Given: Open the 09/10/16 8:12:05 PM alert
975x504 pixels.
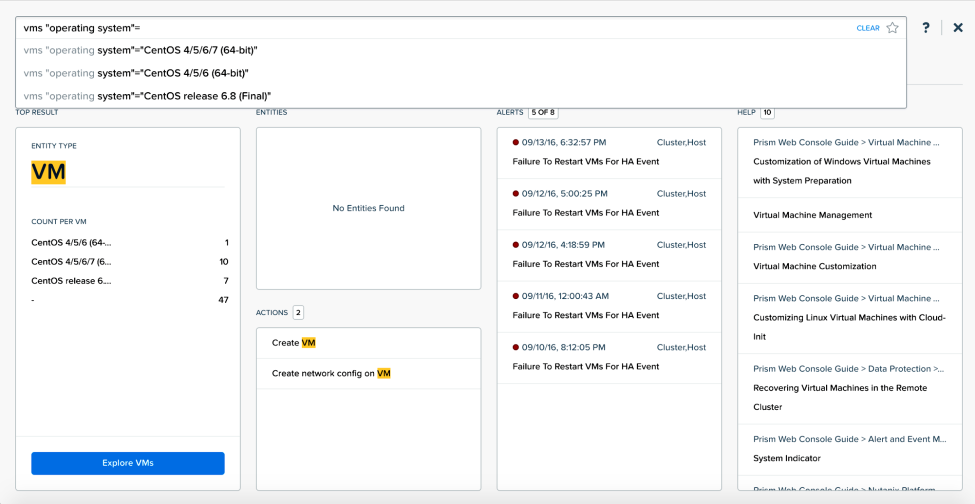Looking at the screenshot, I should point(609,357).
